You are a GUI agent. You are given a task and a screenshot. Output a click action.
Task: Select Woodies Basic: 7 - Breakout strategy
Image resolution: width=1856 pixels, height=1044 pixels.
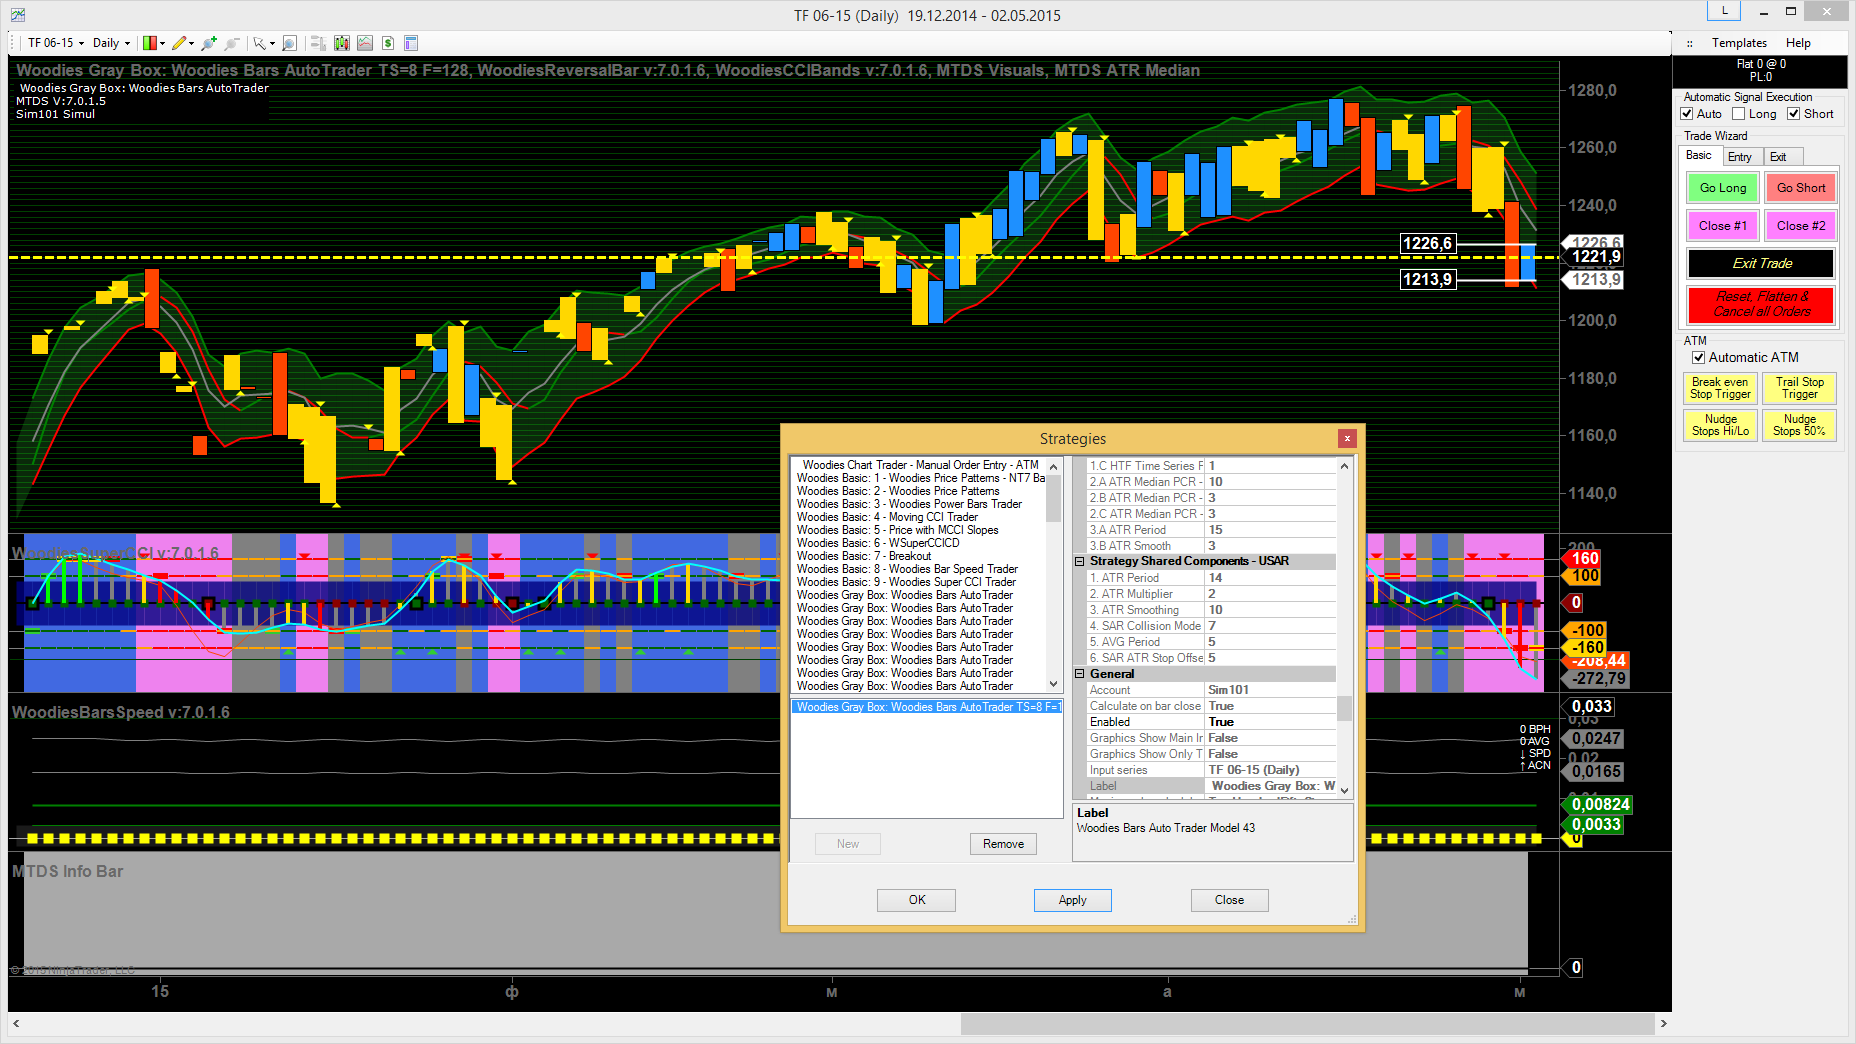click(863, 556)
